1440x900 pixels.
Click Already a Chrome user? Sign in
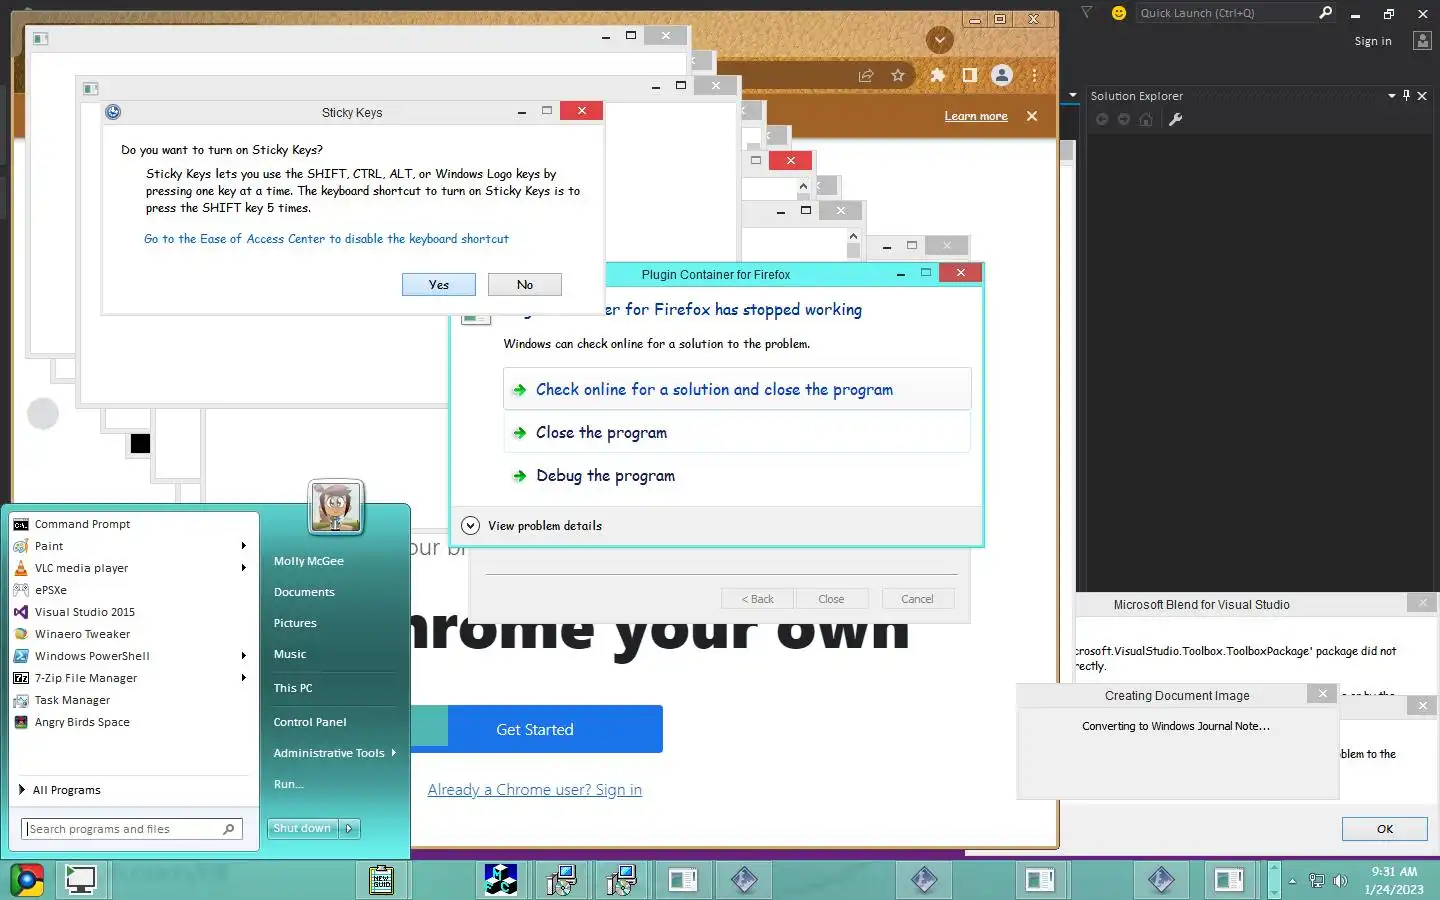click(x=535, y=790)
